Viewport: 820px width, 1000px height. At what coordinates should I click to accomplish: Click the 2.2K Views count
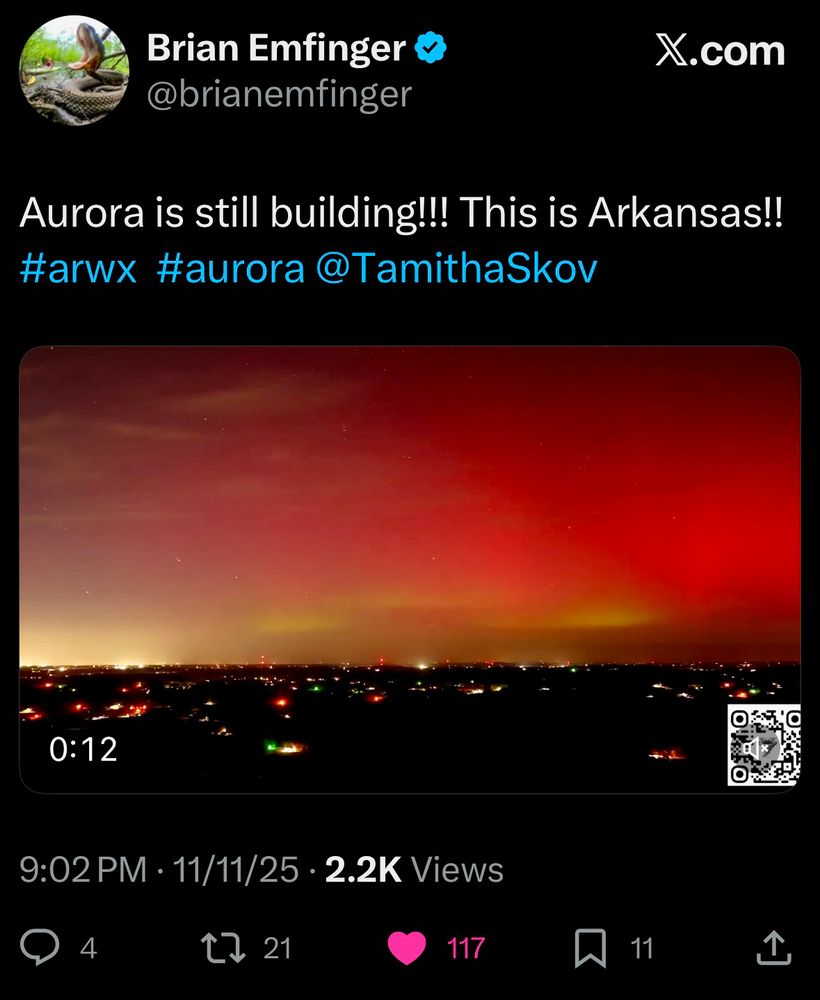pyautogui.click(x=414, y=869)
